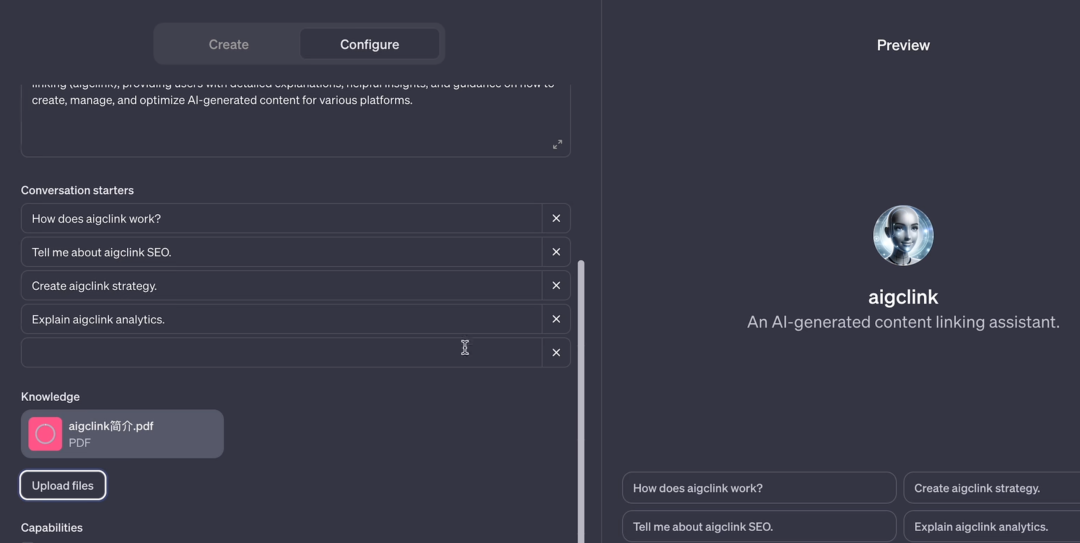1080x543 pixels.
Task: Click the 'aigclink' name in Preview
Action: (x=903, y=297)
